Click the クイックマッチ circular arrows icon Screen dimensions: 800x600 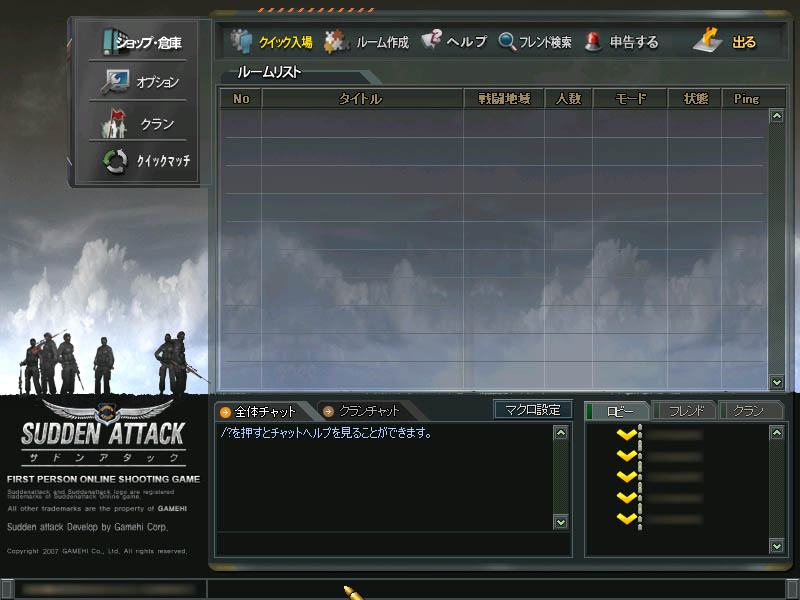[x=115, y=161]
